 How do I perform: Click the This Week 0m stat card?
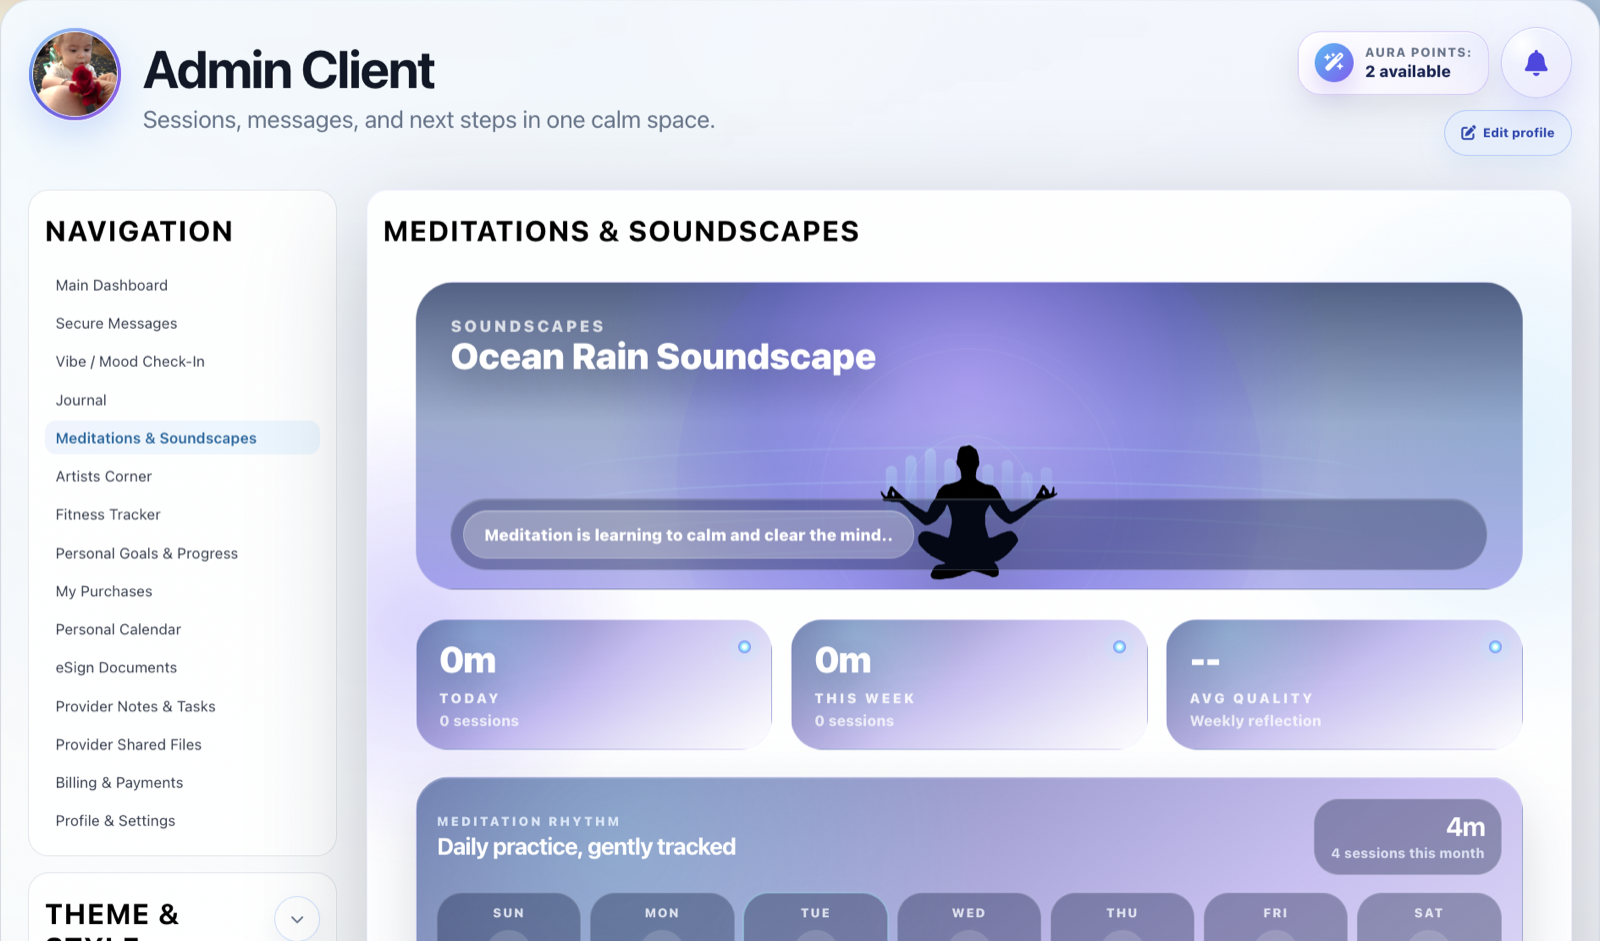pyautogui.click(x=969, y=685)
